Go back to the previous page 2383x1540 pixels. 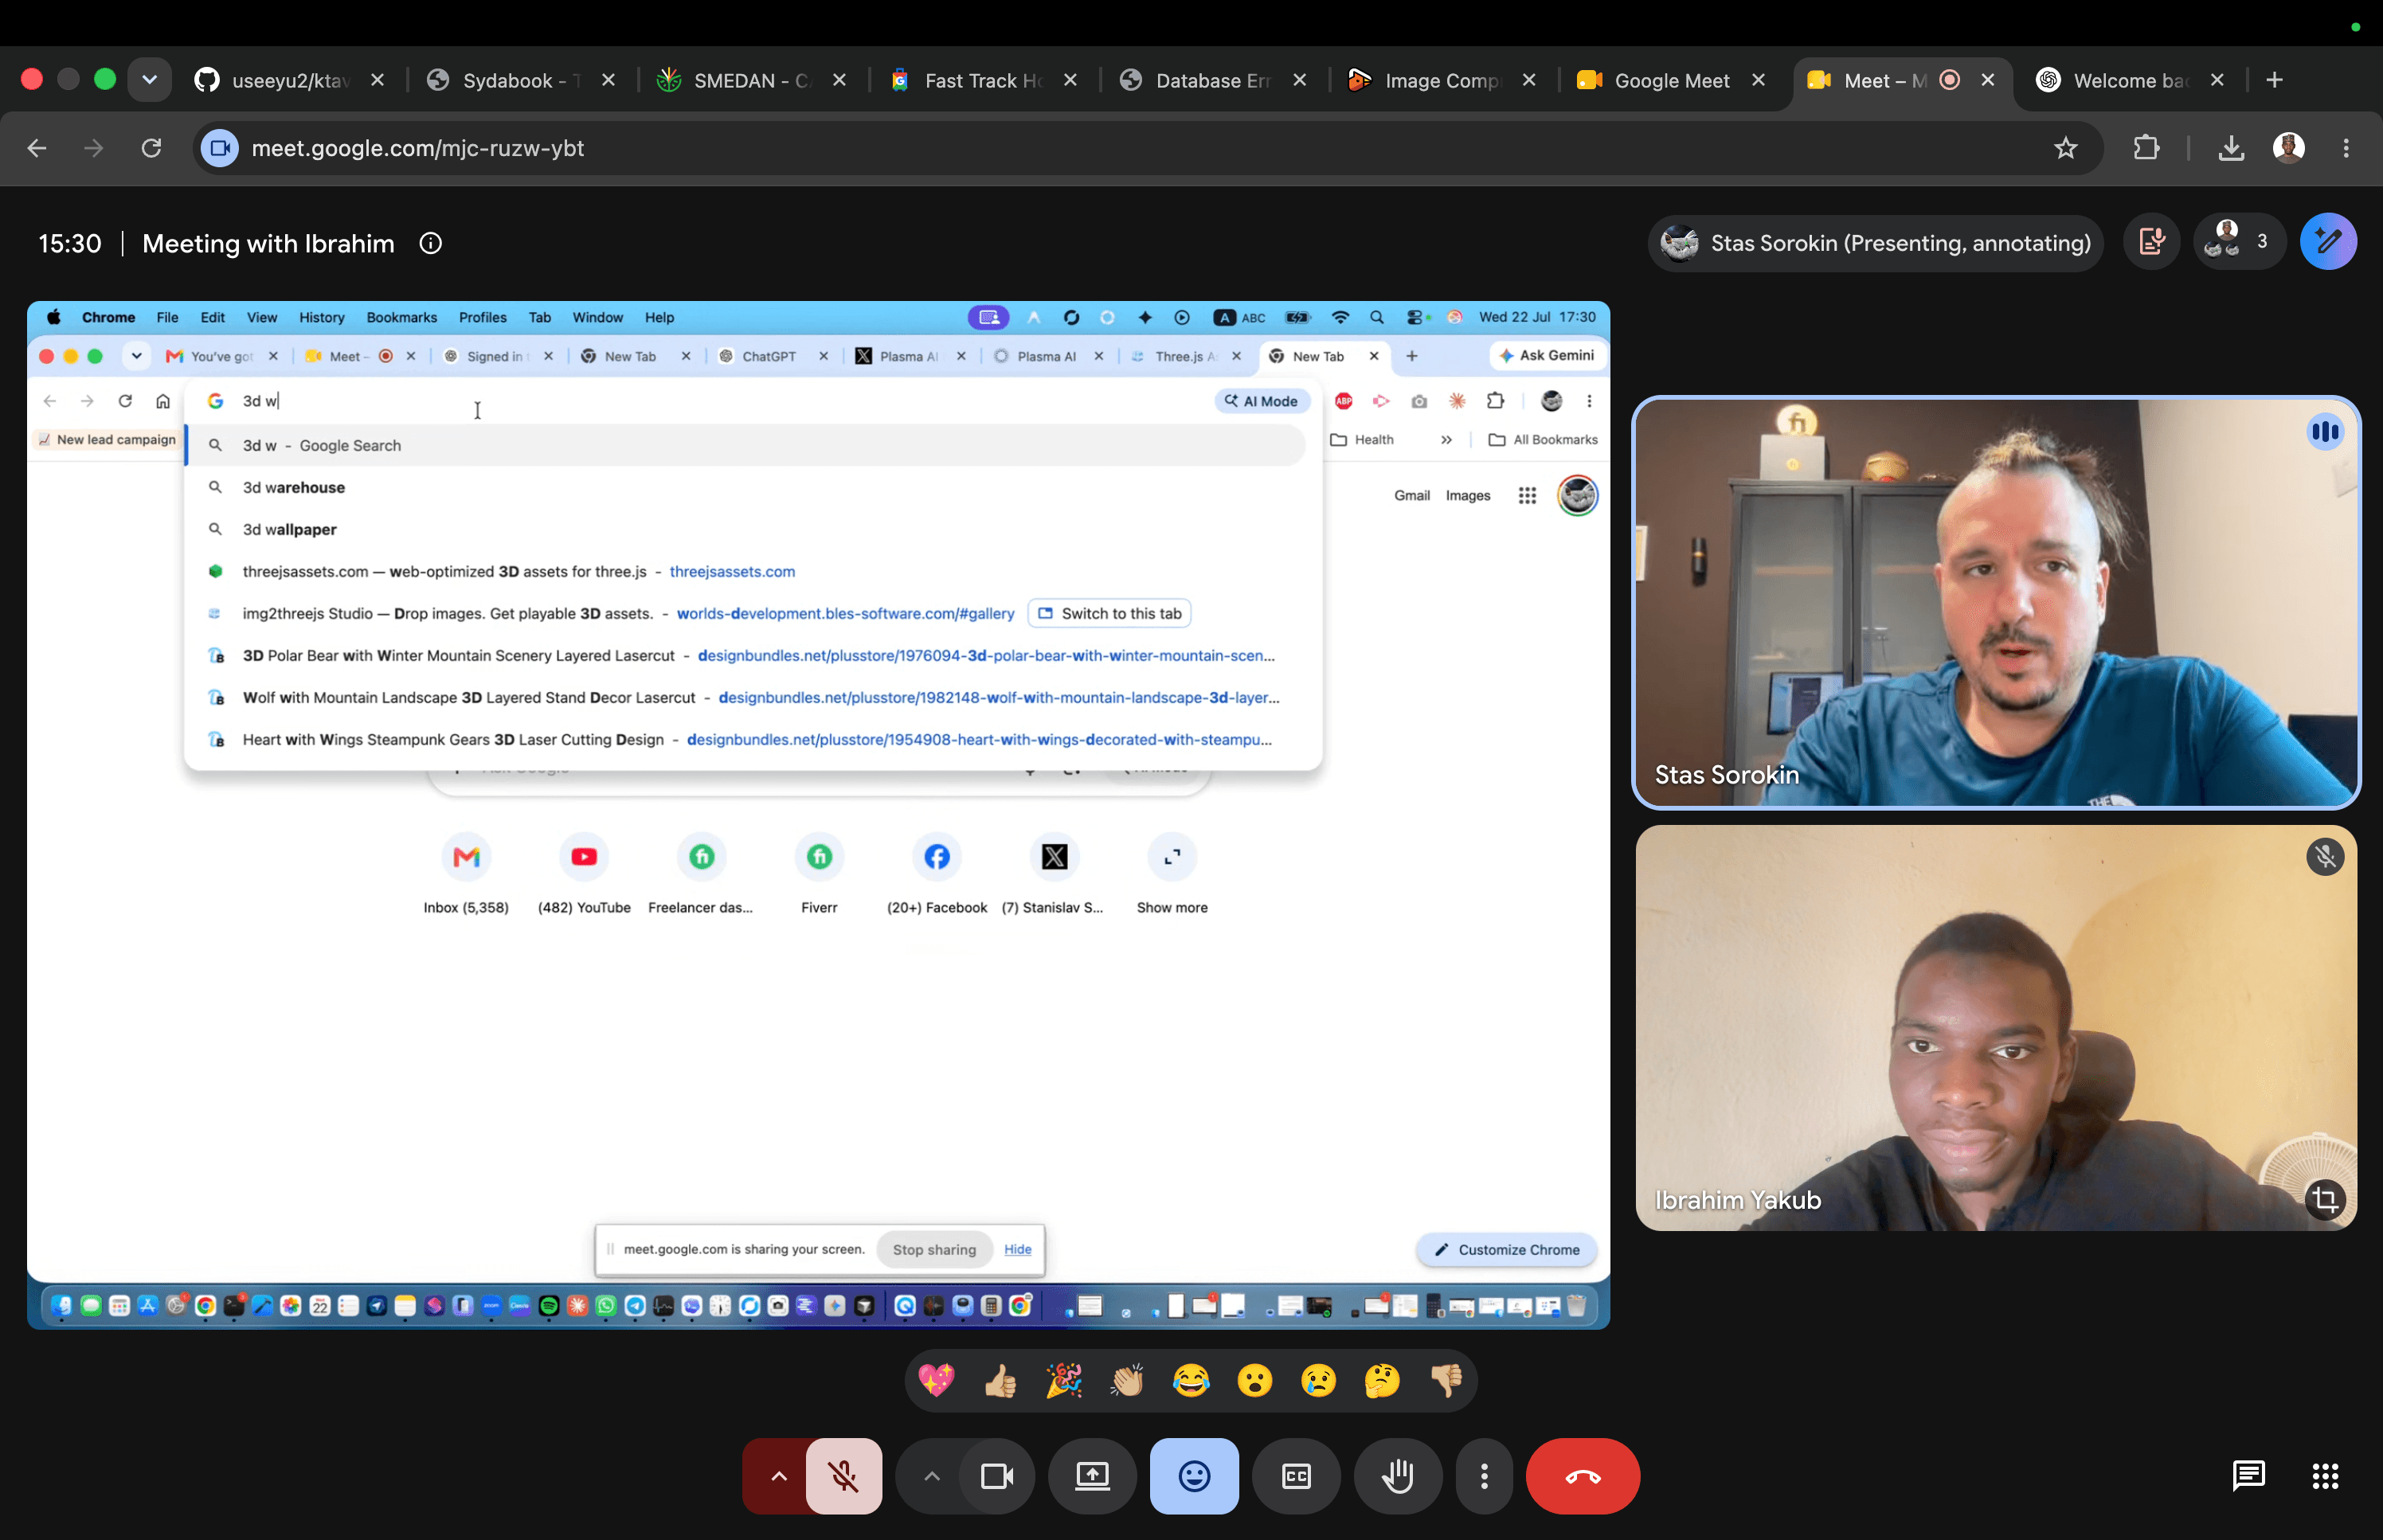(37, 148)
